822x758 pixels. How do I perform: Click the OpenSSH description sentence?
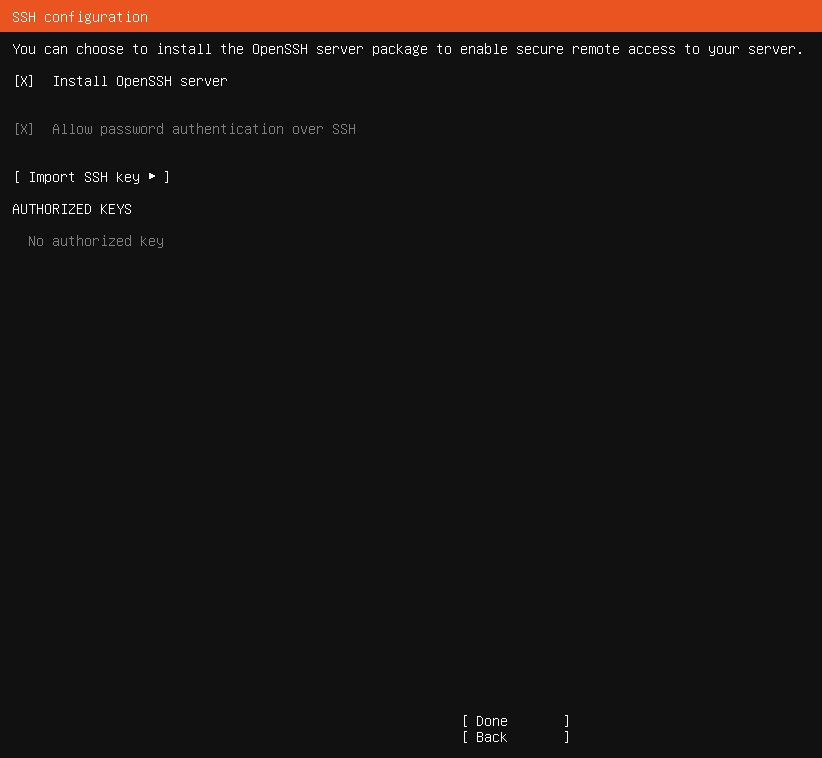pos(407,49)
